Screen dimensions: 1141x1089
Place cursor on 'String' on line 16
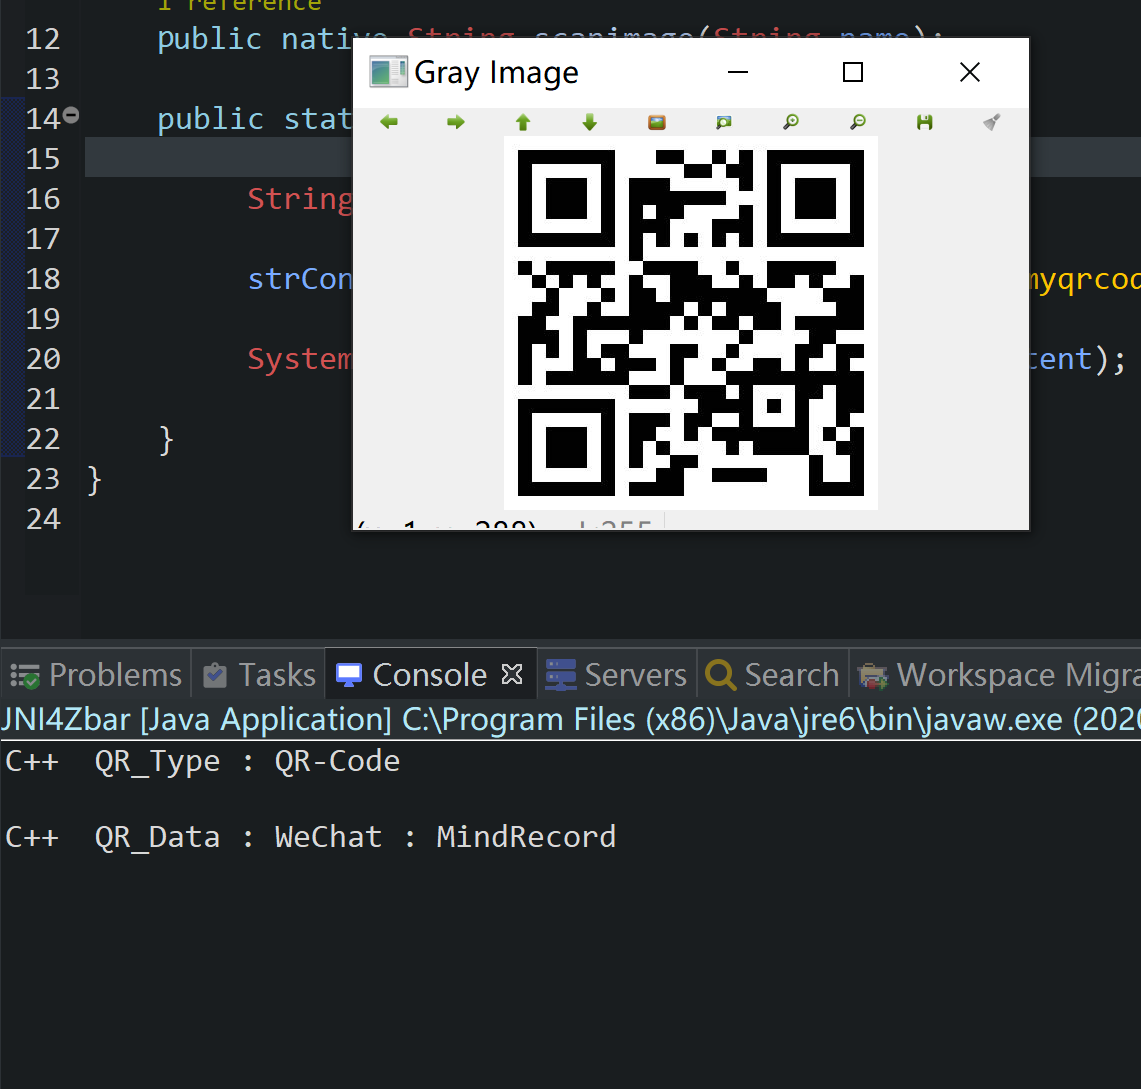coord(300,199)
